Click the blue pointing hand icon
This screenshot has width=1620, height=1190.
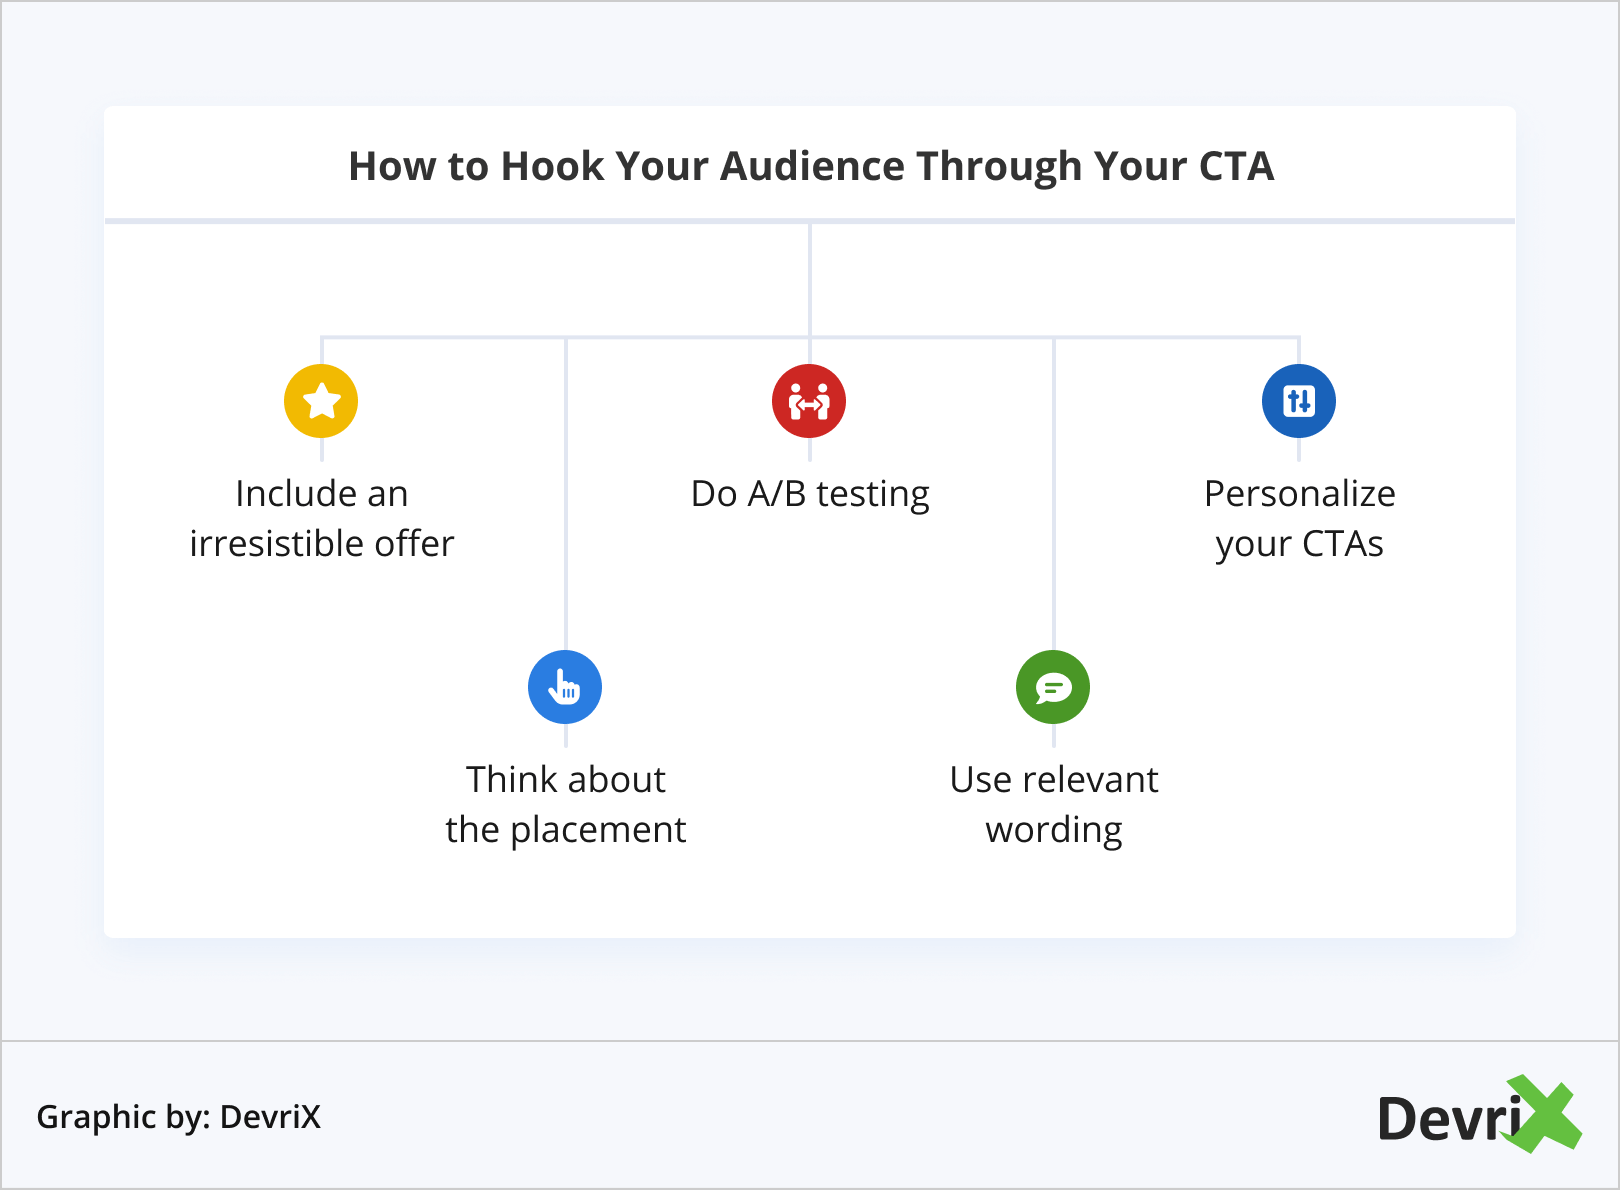[565, 687]
